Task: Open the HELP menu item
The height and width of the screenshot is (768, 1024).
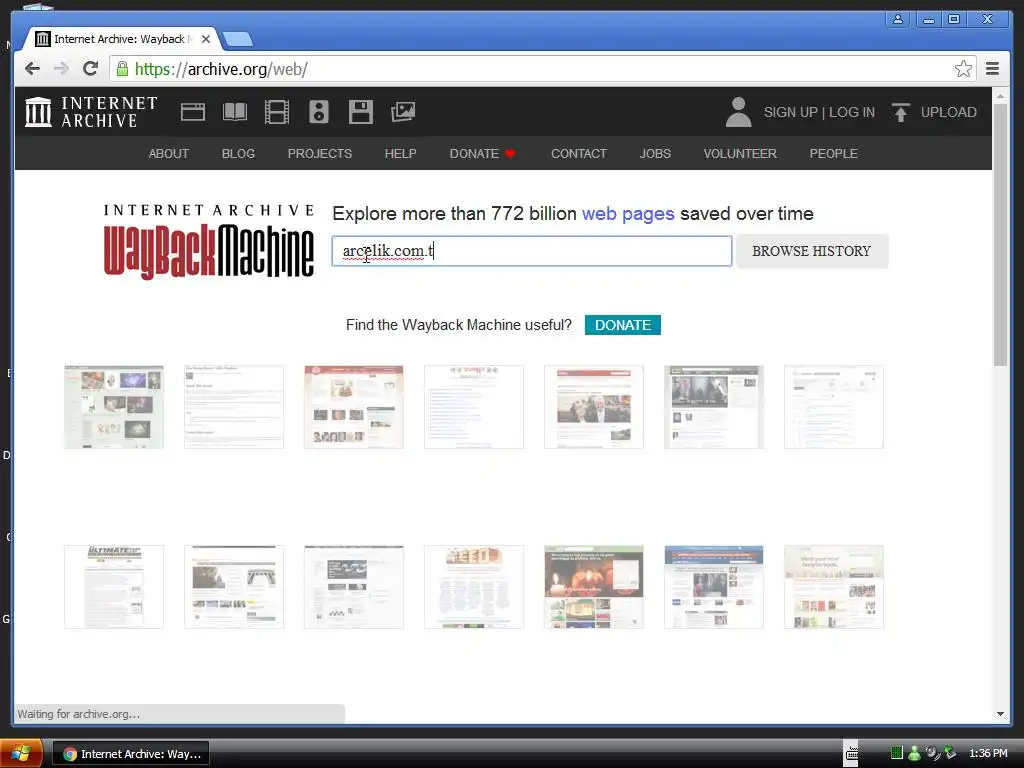Action: [400, 153]
